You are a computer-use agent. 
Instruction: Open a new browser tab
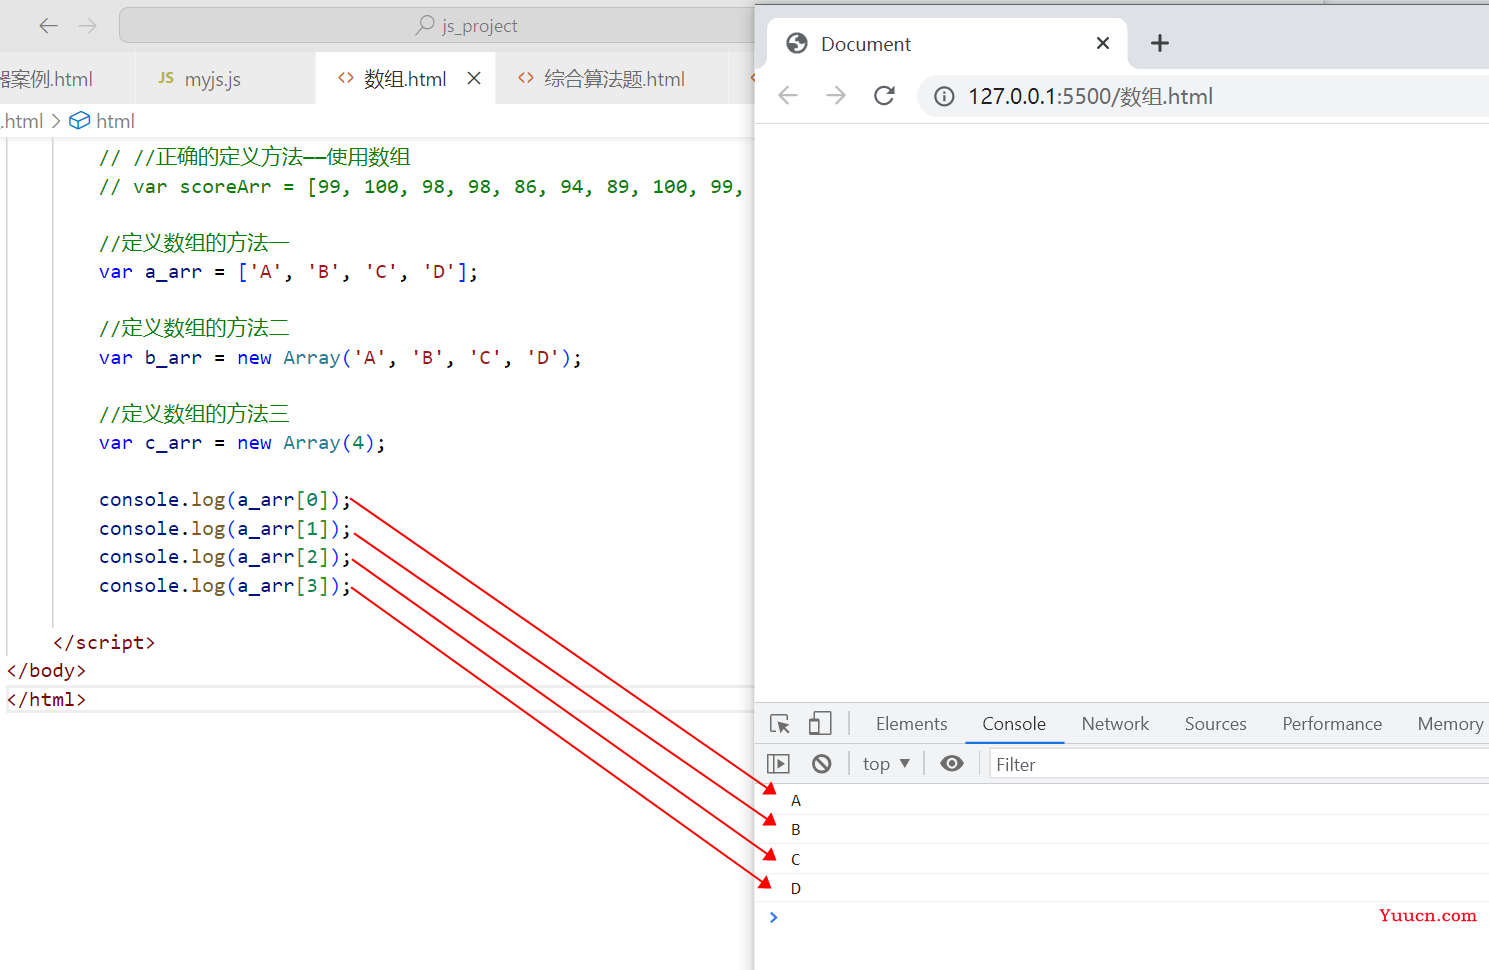click(x=1160, y=43)
